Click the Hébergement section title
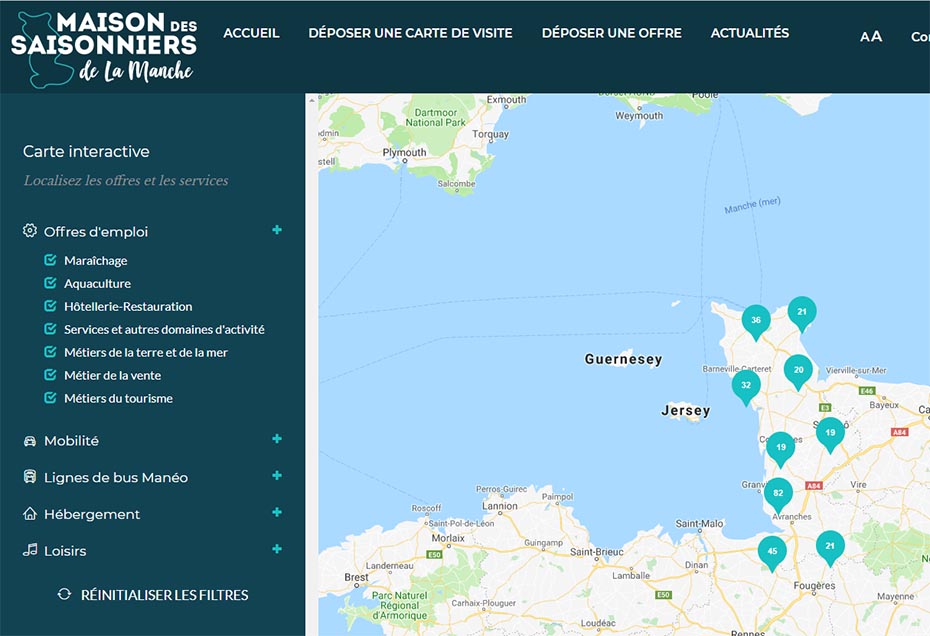 tap(92, 514)
